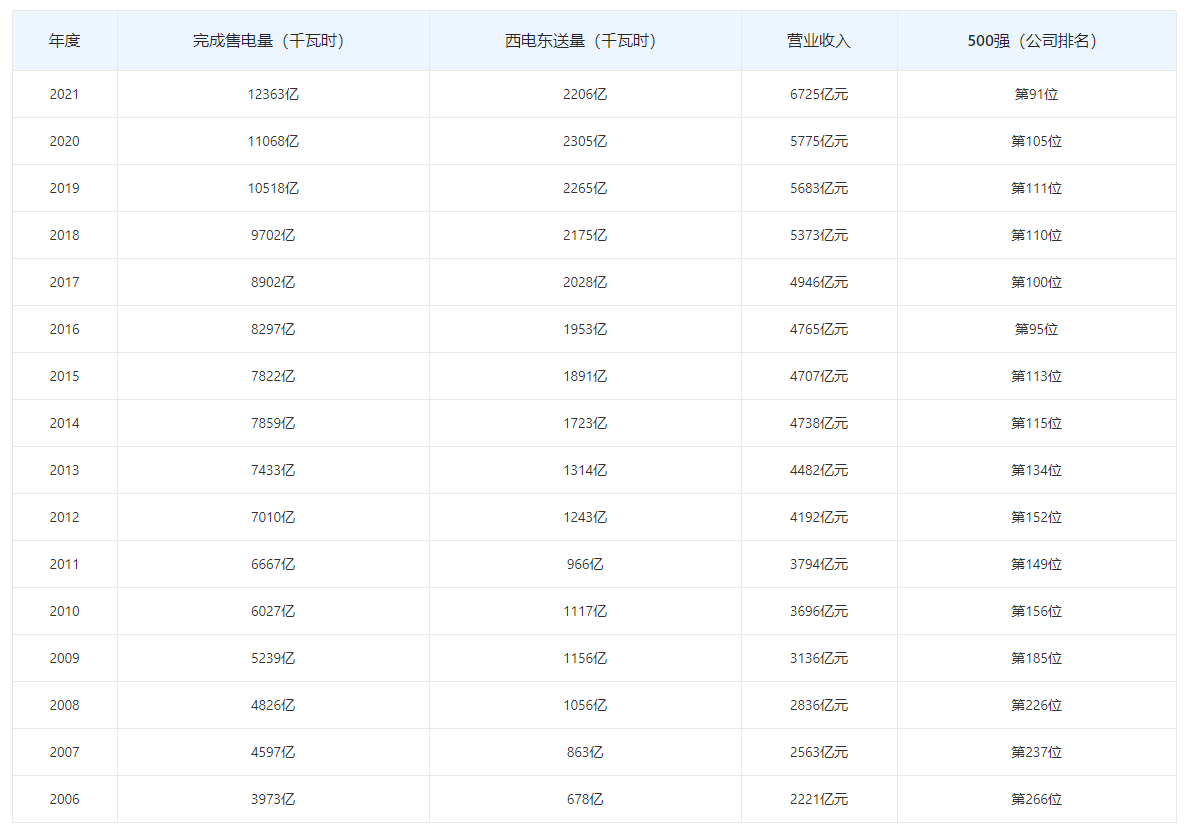Select the ranking cell 第95位
The height and width of the screenshot is (832, 1191).
click(x=1037, y=330)
